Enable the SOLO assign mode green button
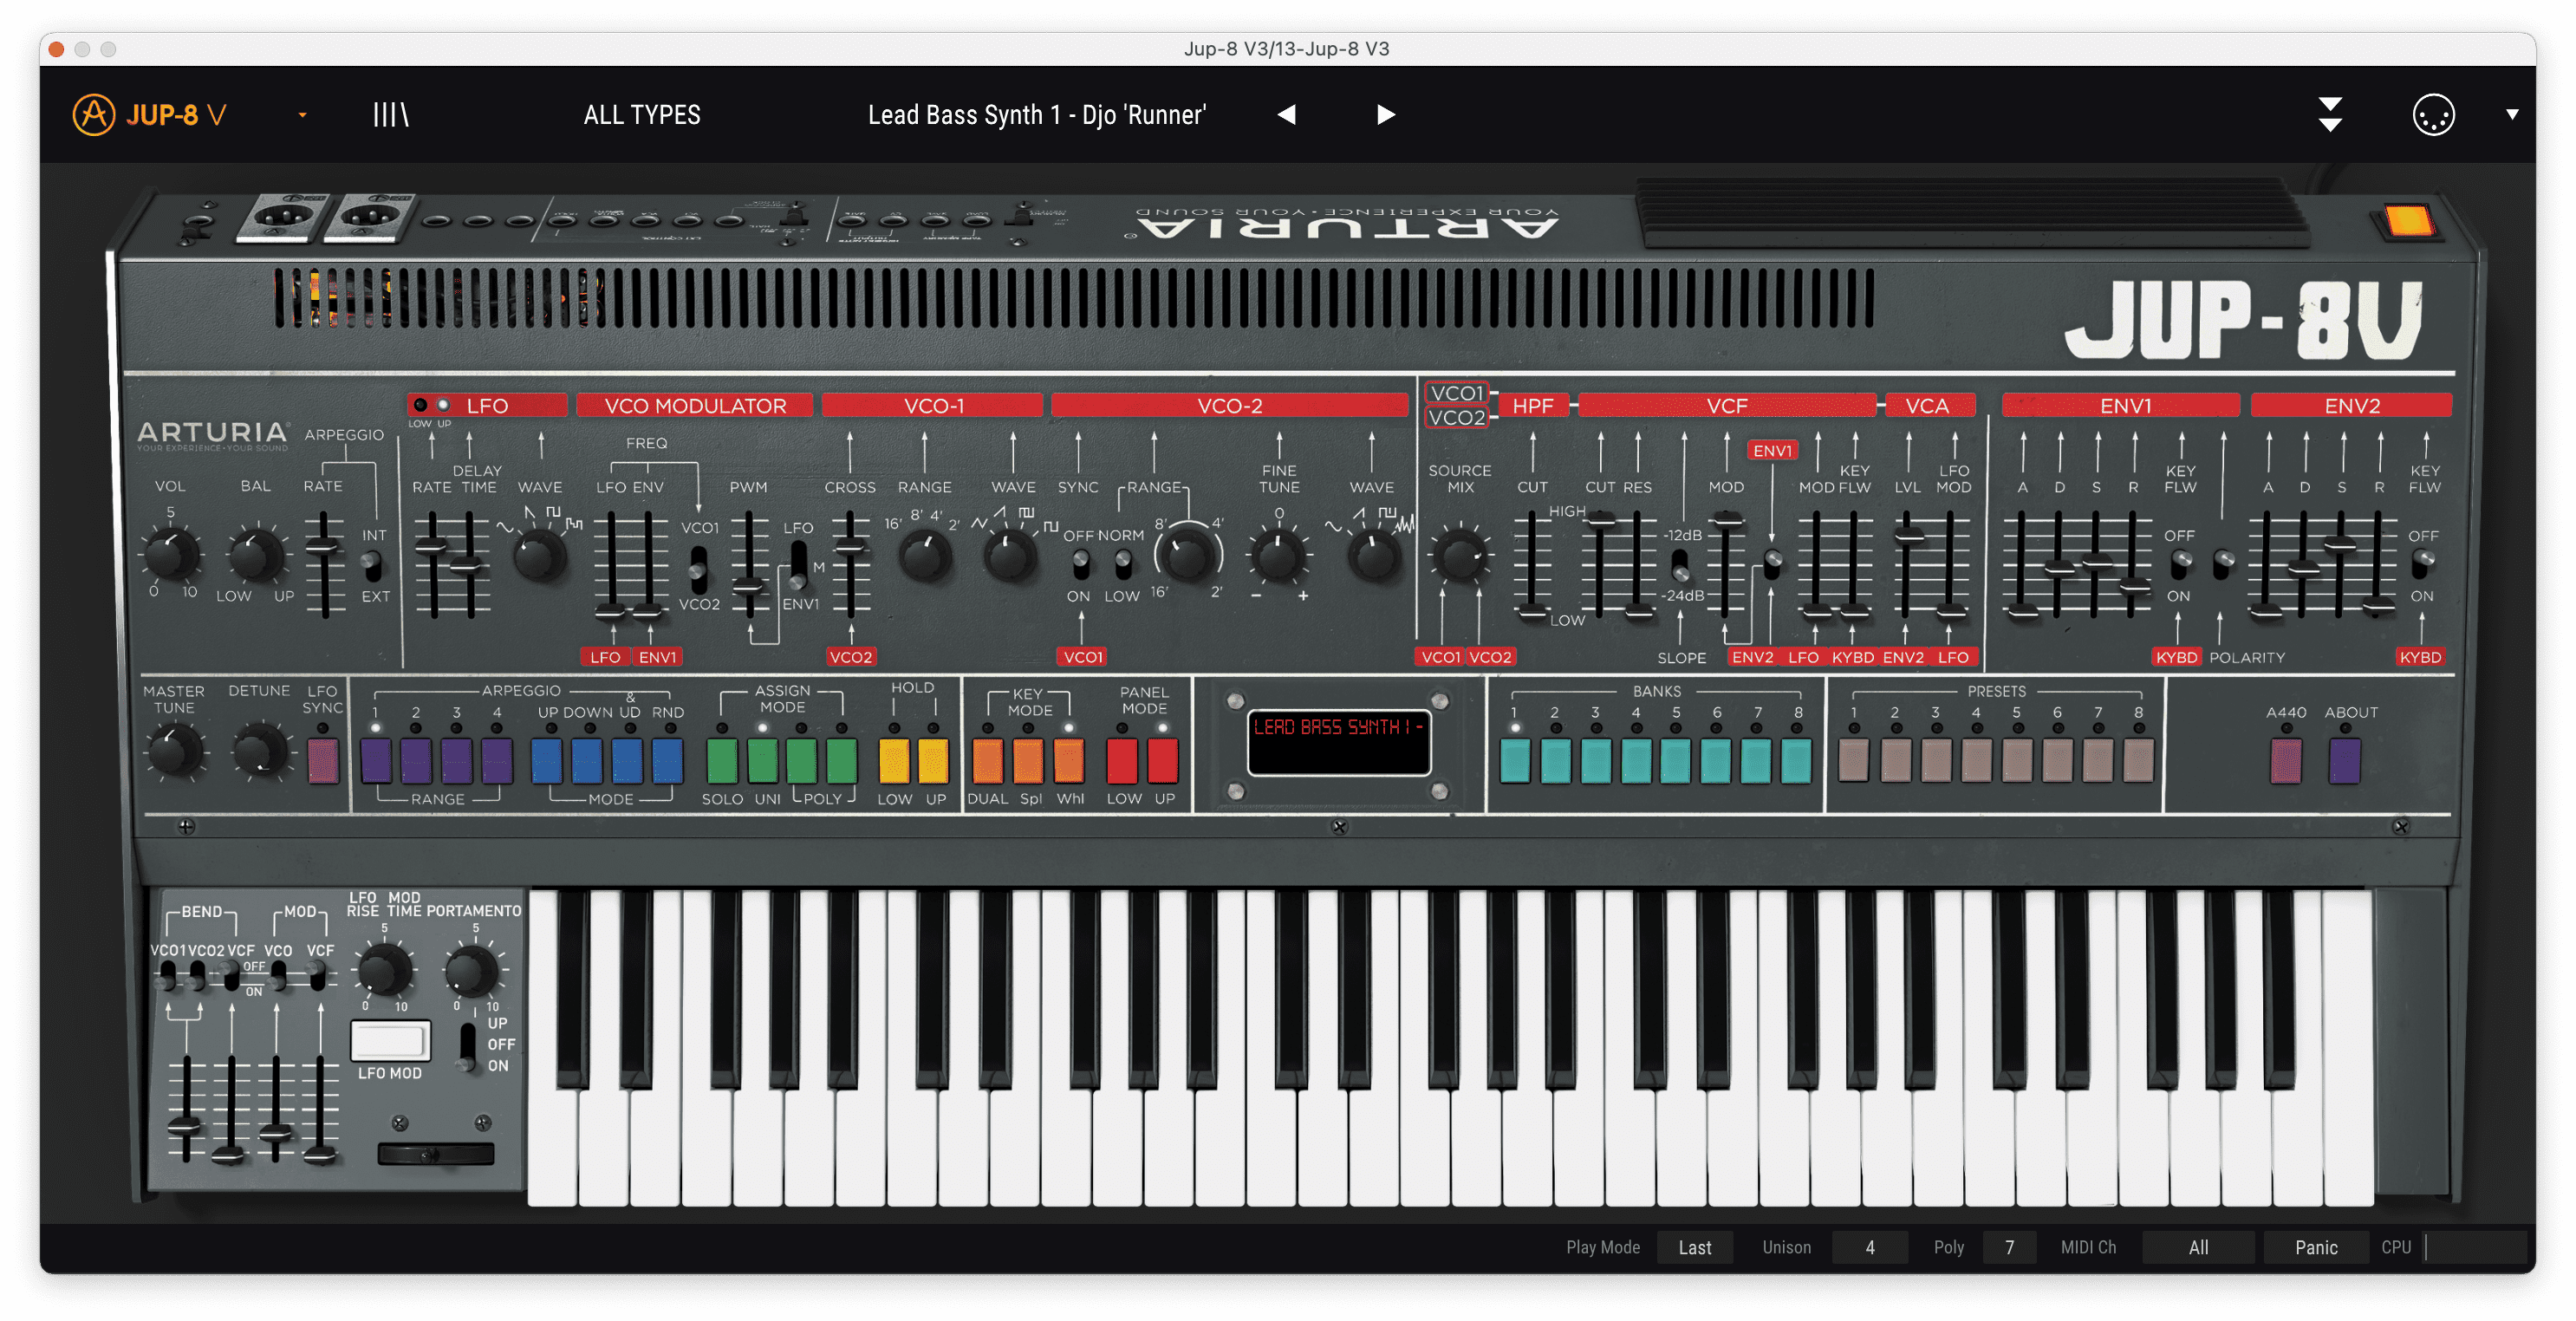Screen dimensions: 2576x1321 [722, 762]
